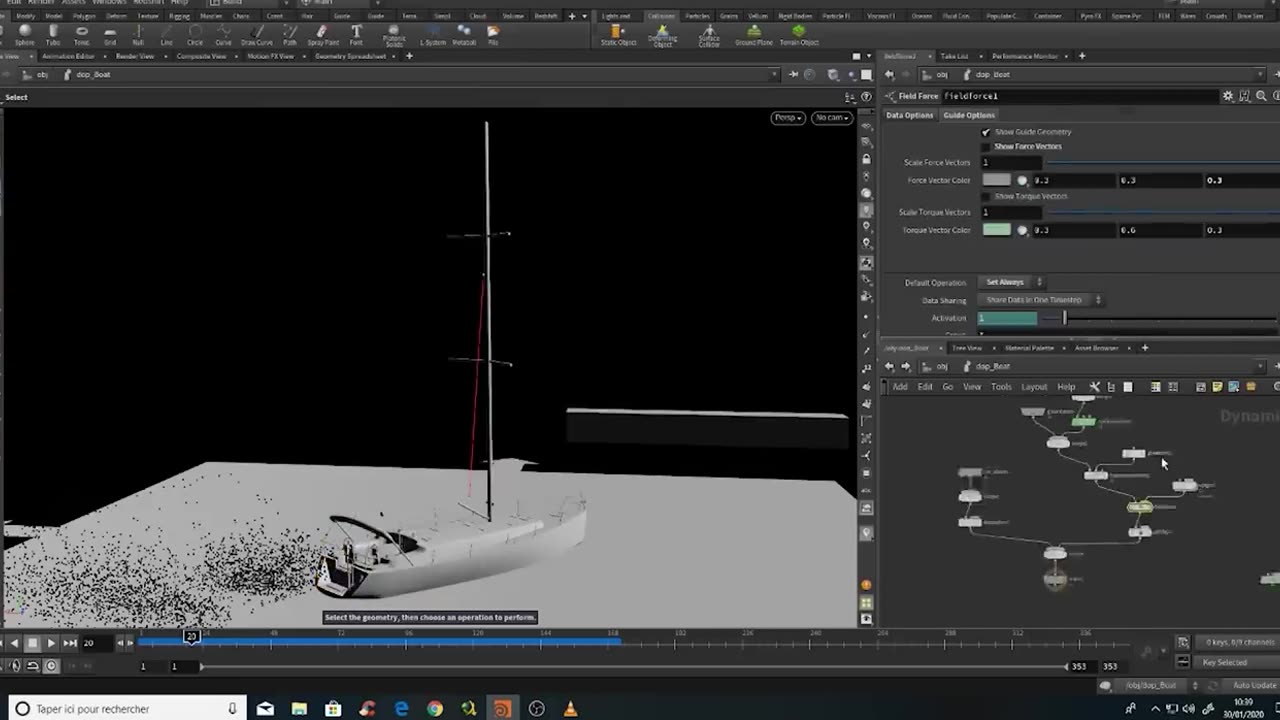Click the Deforming Object collision tool

[x=662, y=36]
